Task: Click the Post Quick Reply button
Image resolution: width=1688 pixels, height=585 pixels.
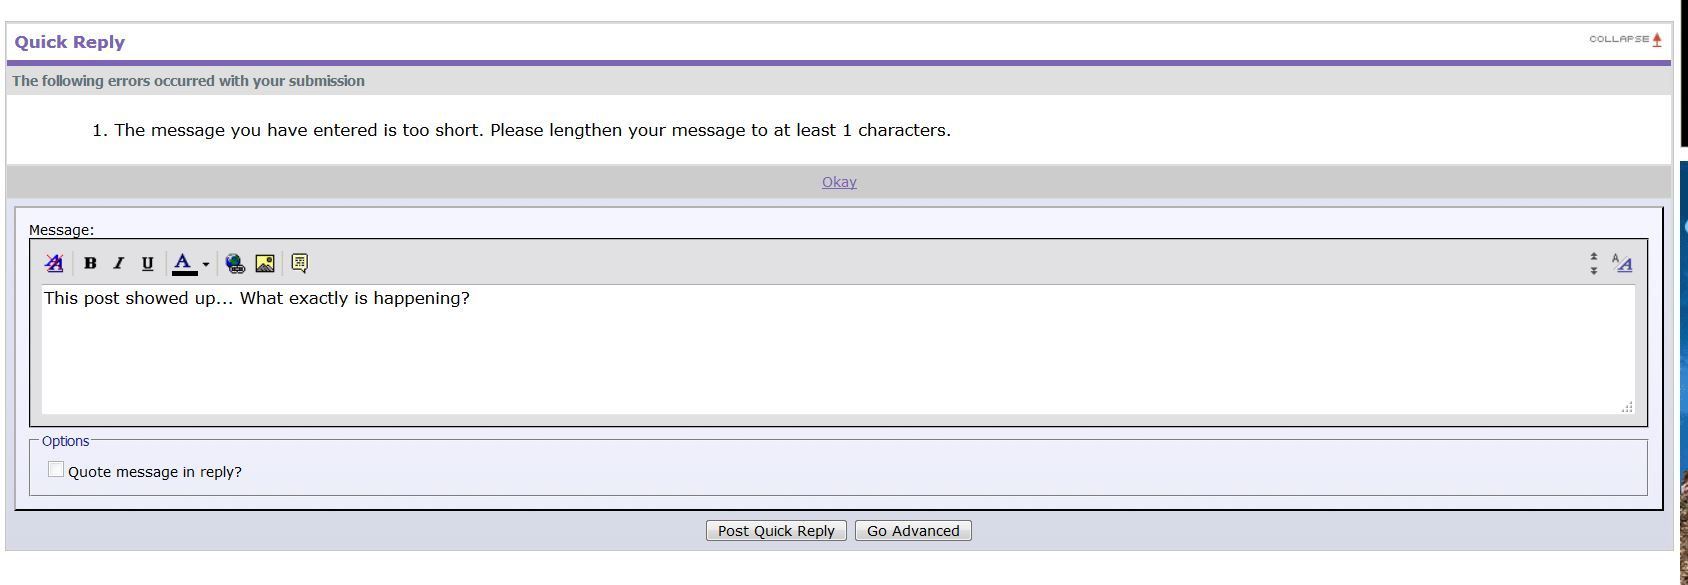Action: coord(776,531)
